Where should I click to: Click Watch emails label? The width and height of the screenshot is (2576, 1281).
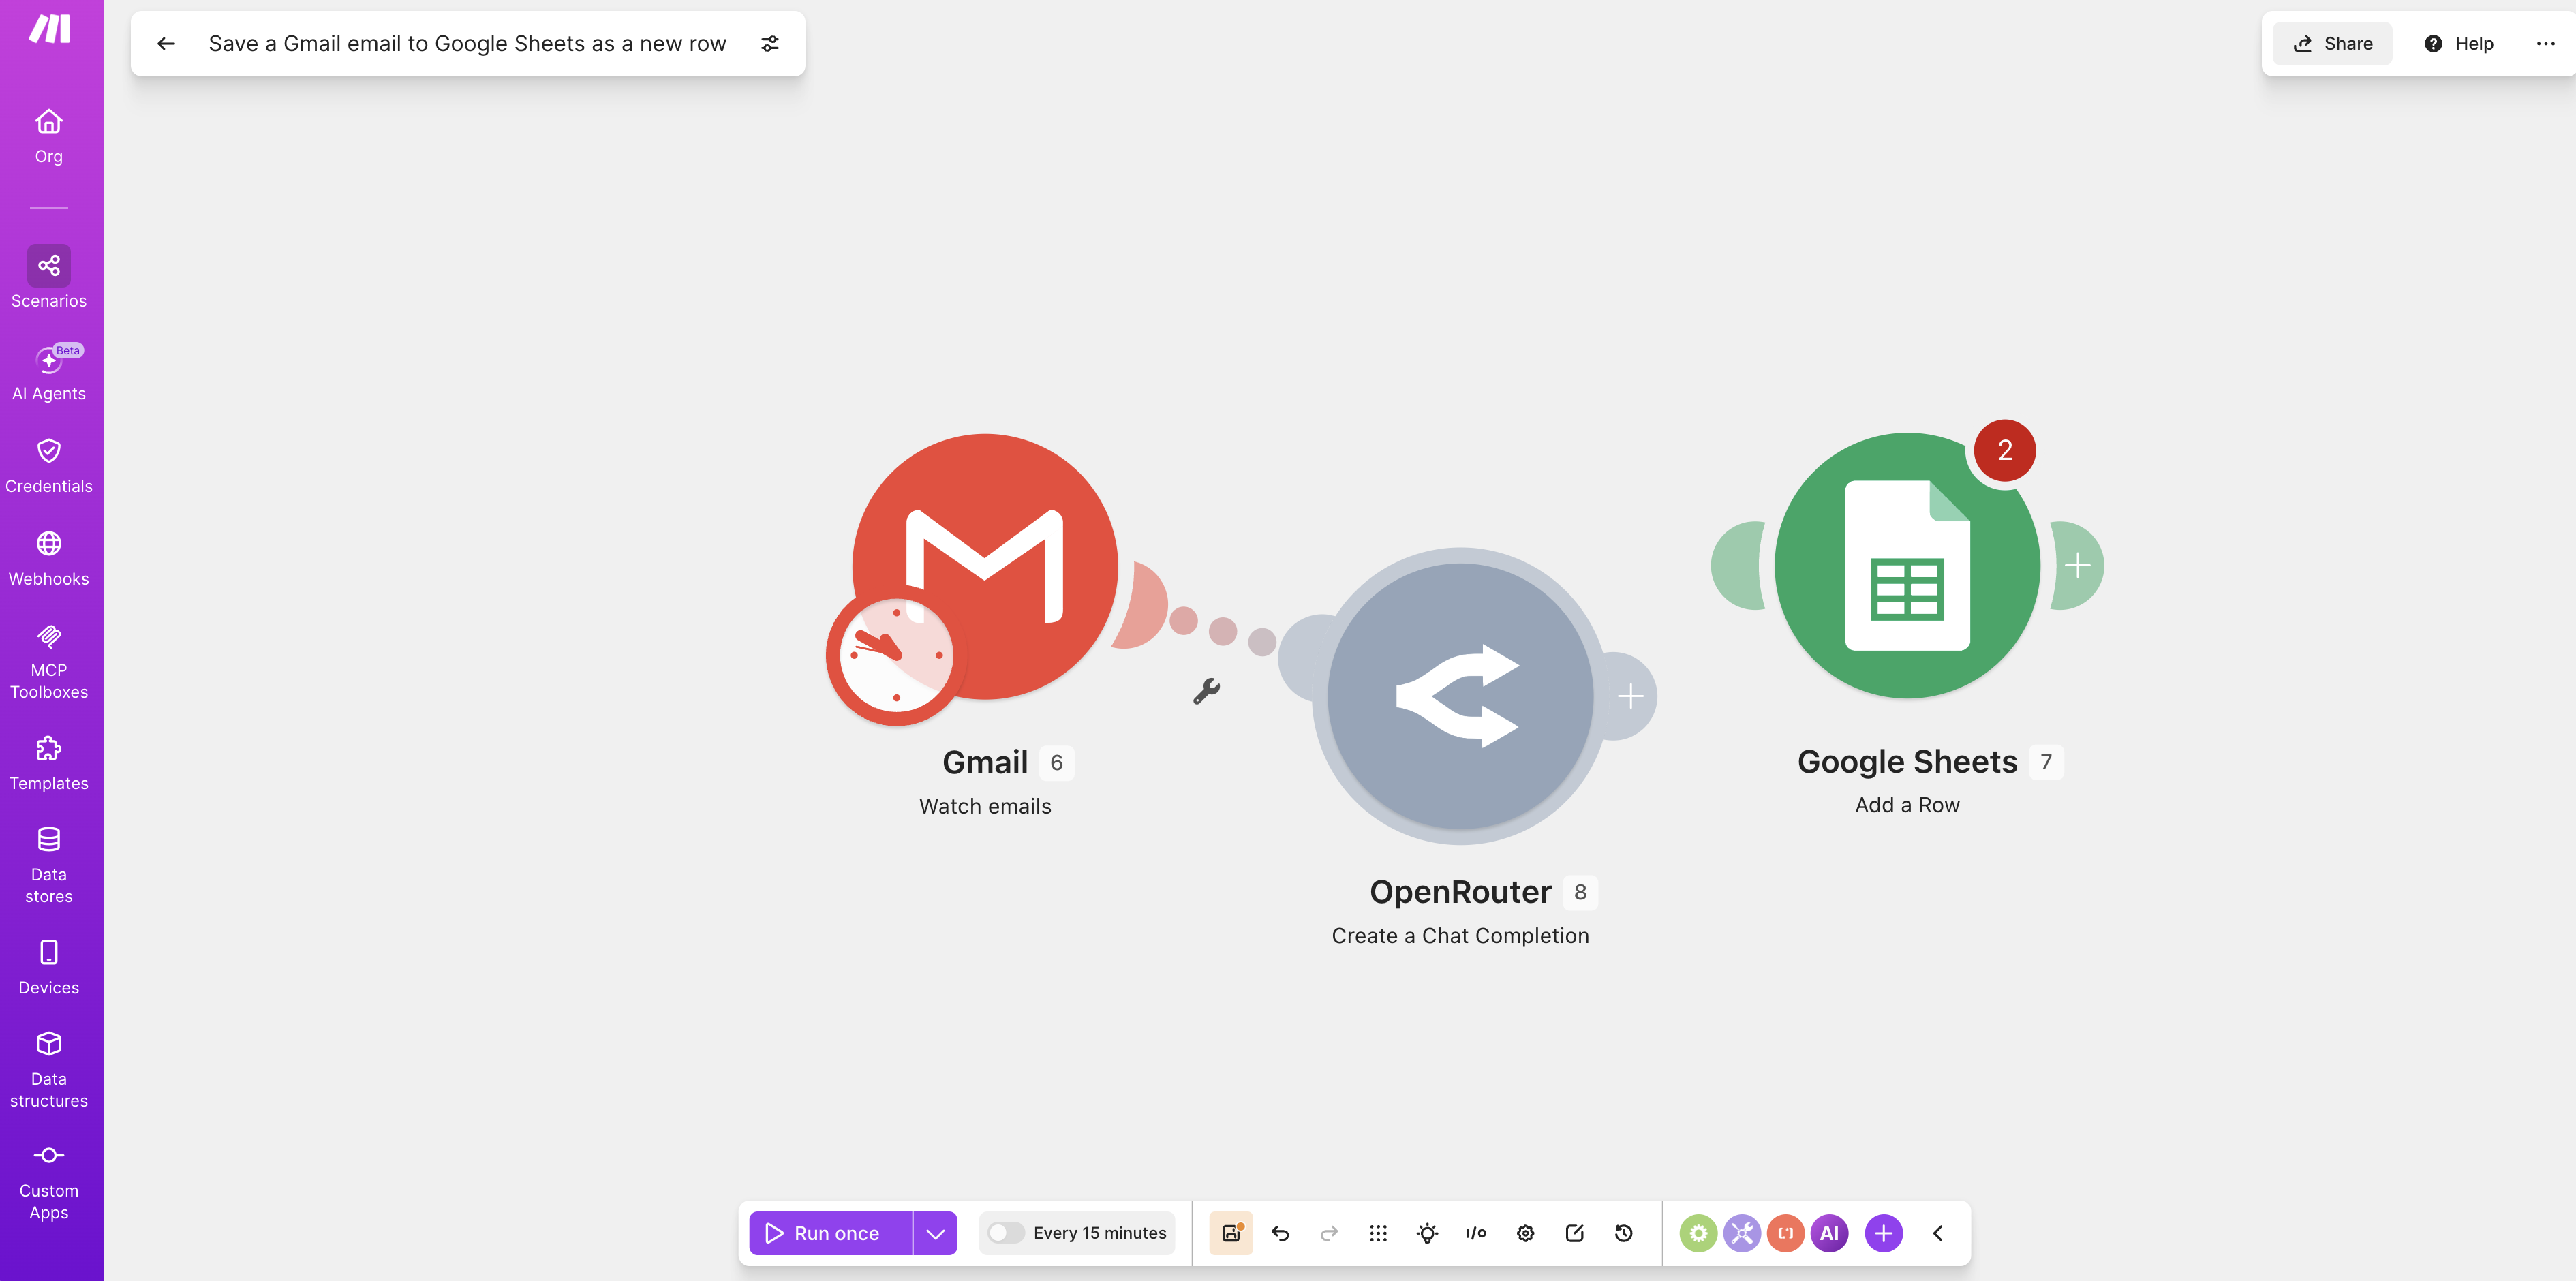click(x=985, y=806)
